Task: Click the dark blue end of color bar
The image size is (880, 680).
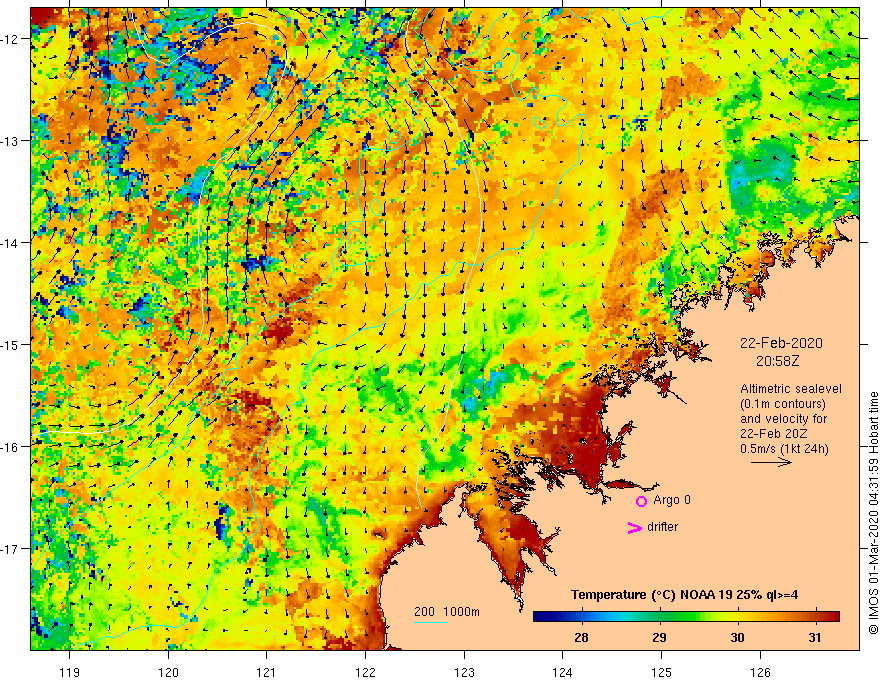Action: click(537, 617)
